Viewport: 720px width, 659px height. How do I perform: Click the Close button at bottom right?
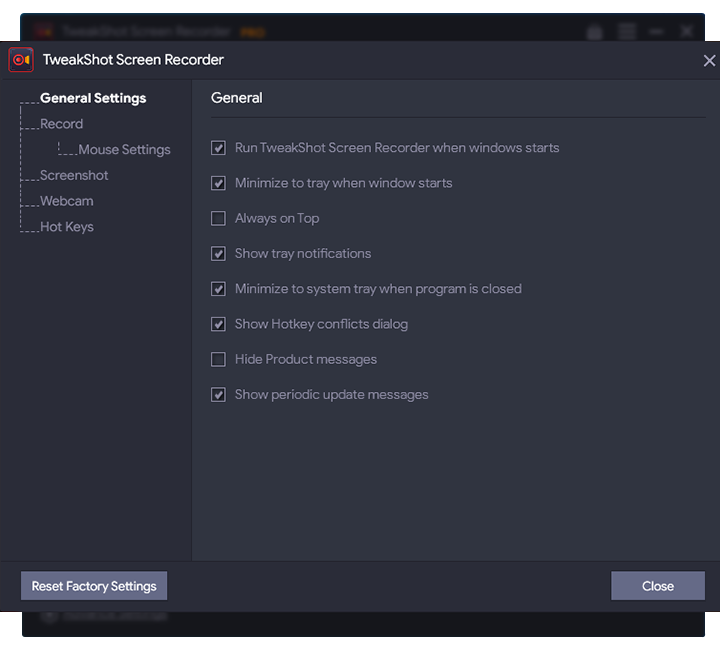click(657, 586)
